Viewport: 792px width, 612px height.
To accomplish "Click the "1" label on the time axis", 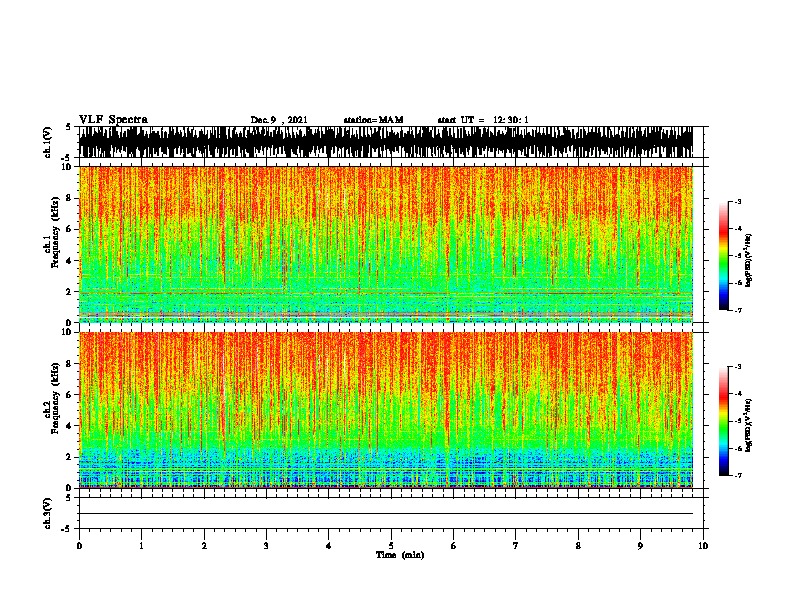I will 141,546.
